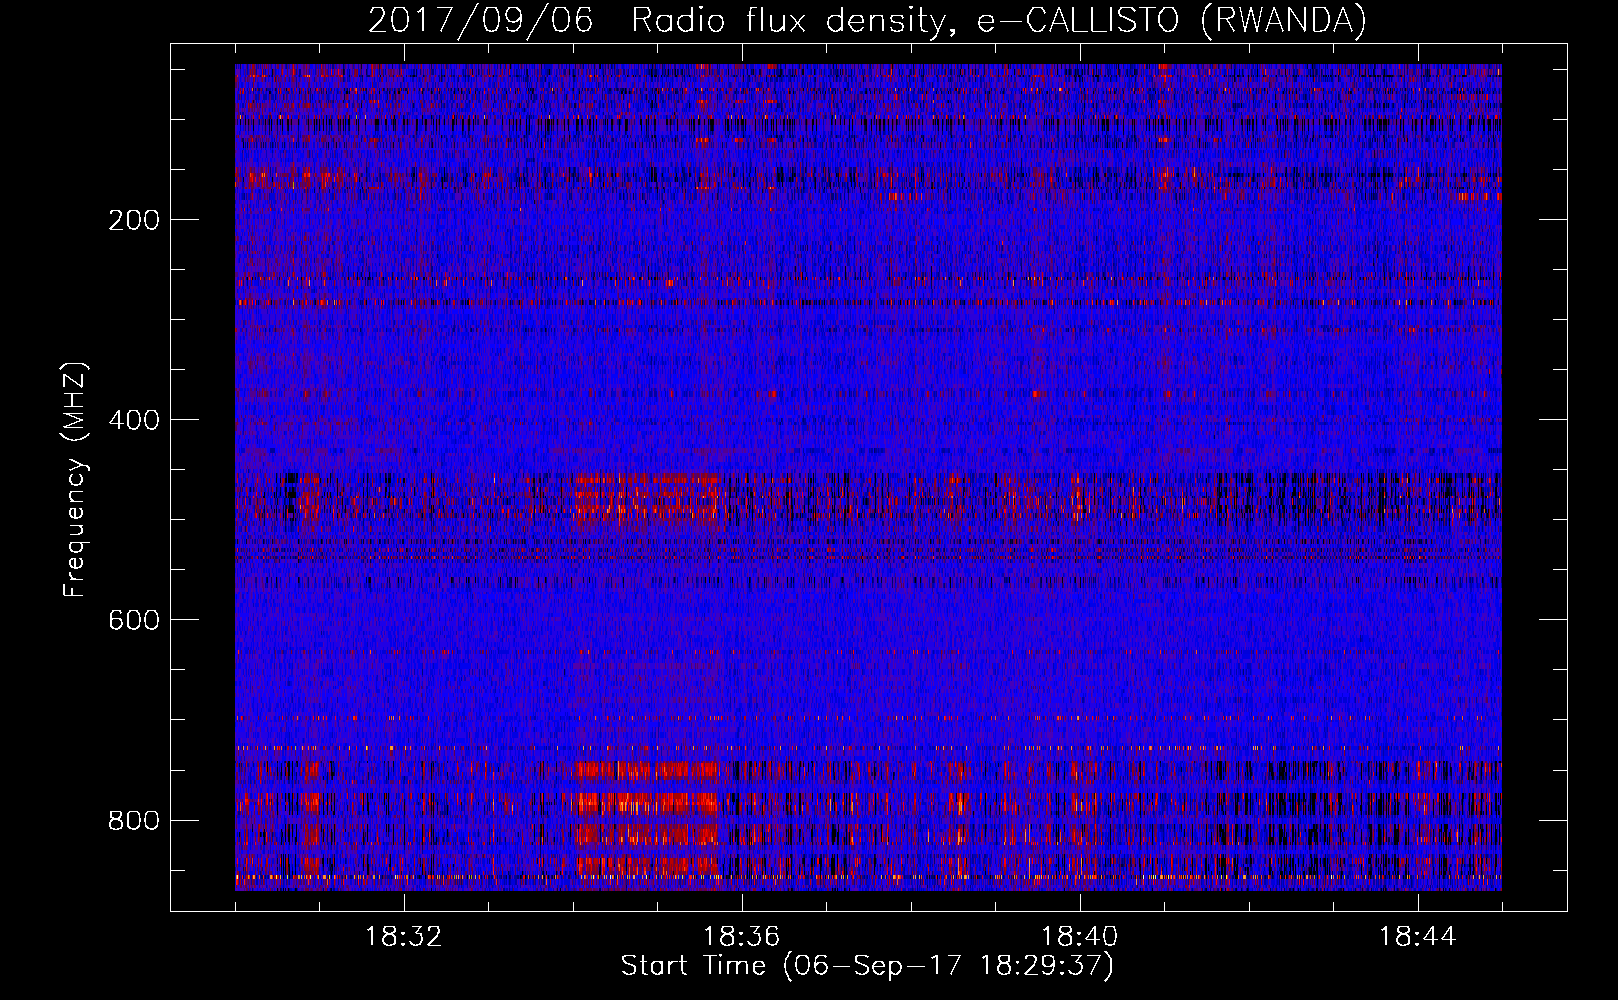Click the "Frequency (MHZ)" axis label
This screenshot has height=1000, width=1618.
[x=75, y=479]
